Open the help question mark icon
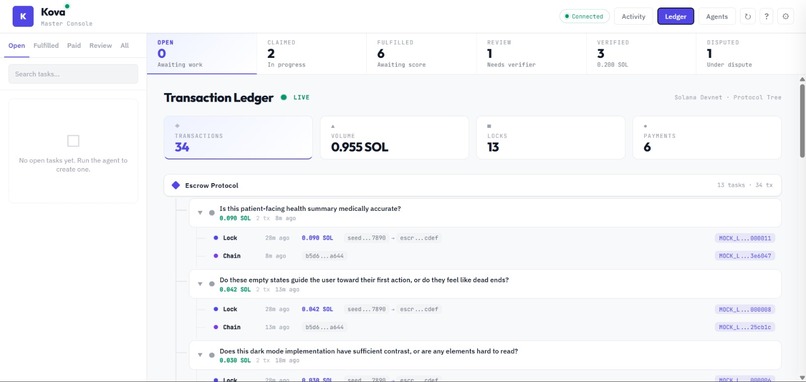Viewport: 806px width, 382px height. [766, 16]
